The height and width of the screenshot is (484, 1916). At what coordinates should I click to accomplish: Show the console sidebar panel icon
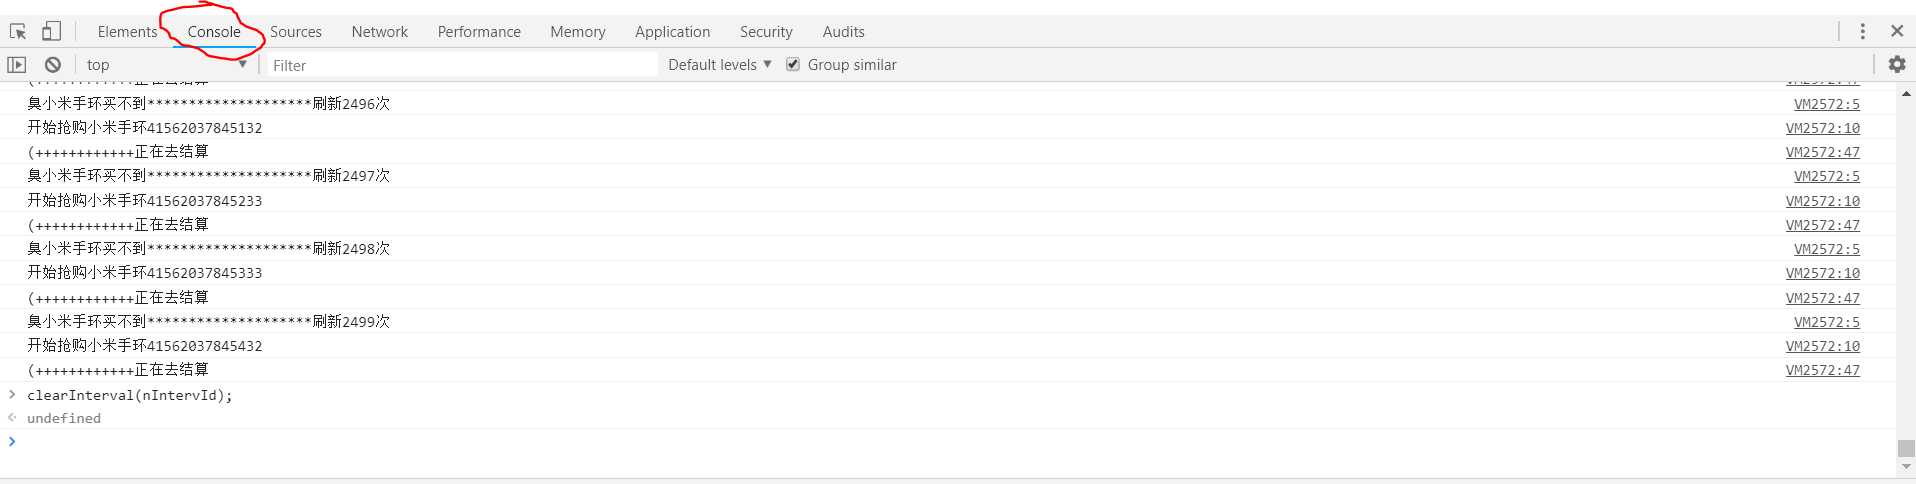pyautogui.click(x=17, y=65)
